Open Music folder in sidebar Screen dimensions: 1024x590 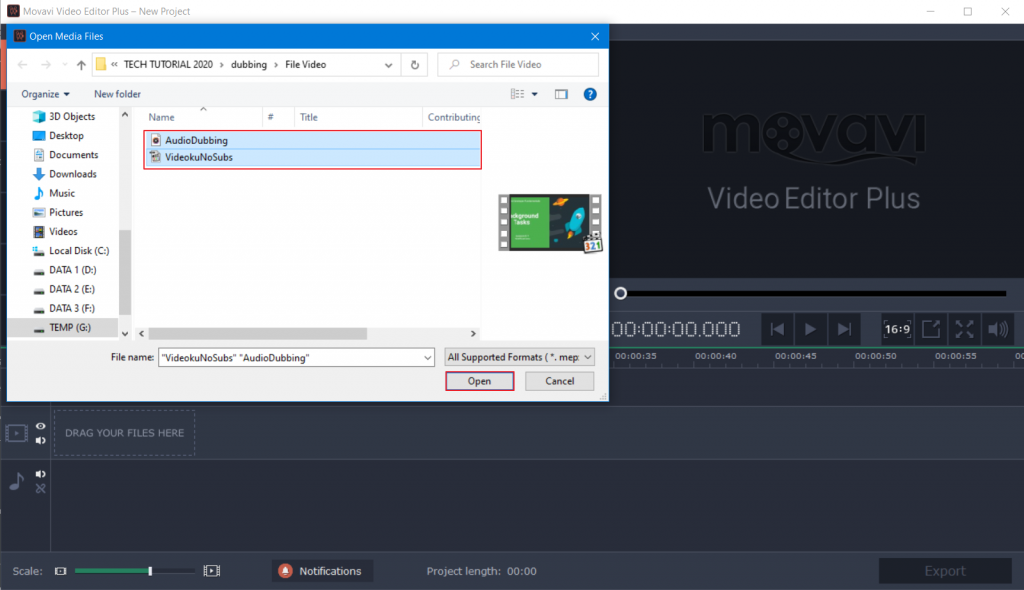pos(61,193)
